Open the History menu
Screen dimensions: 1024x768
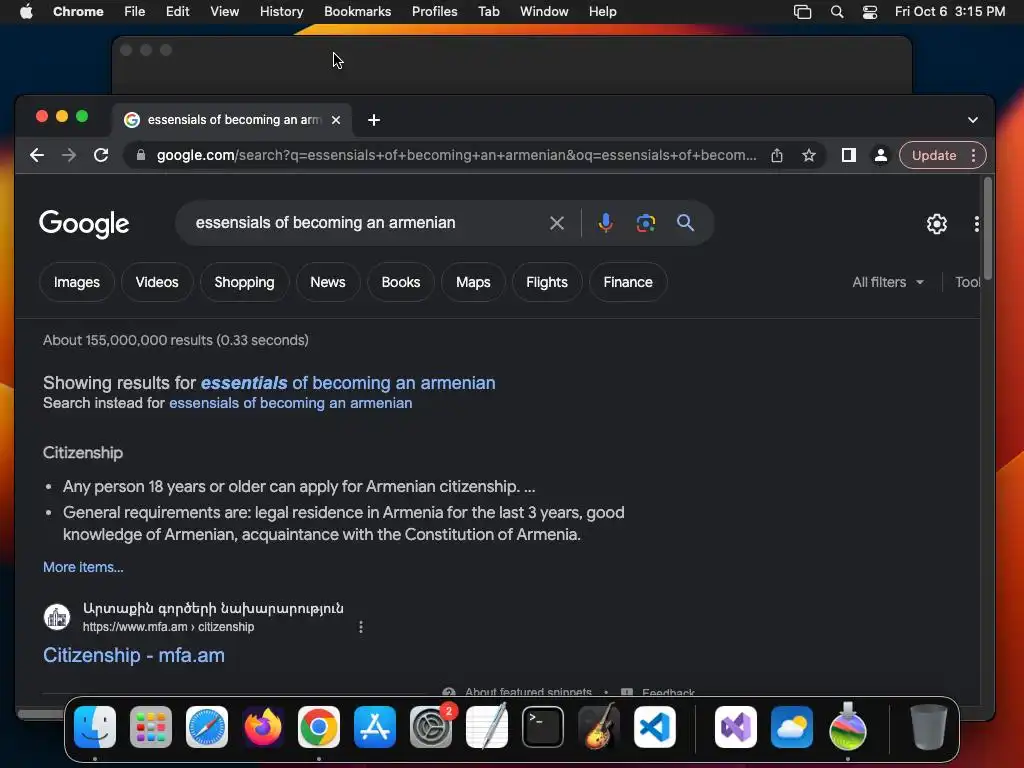[x=281, y=12]
